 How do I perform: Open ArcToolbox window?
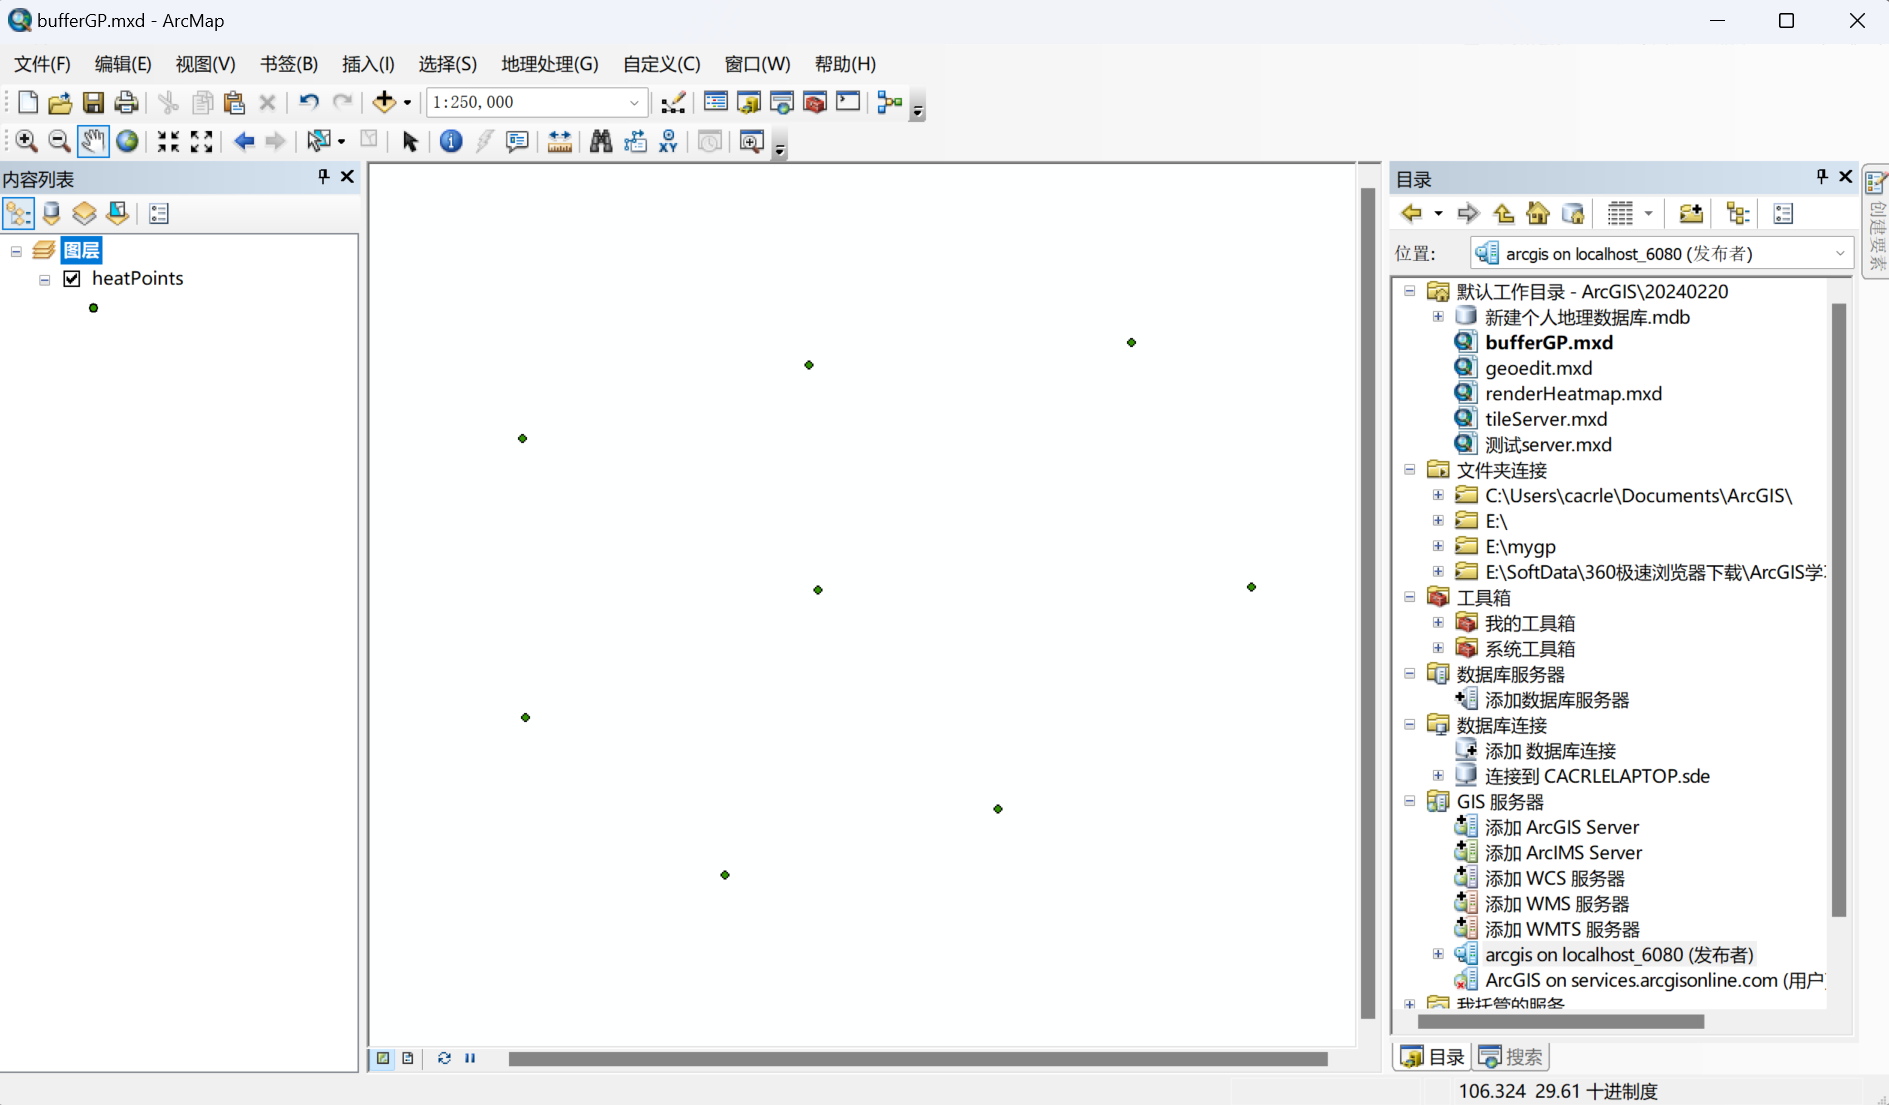point(816,102)
